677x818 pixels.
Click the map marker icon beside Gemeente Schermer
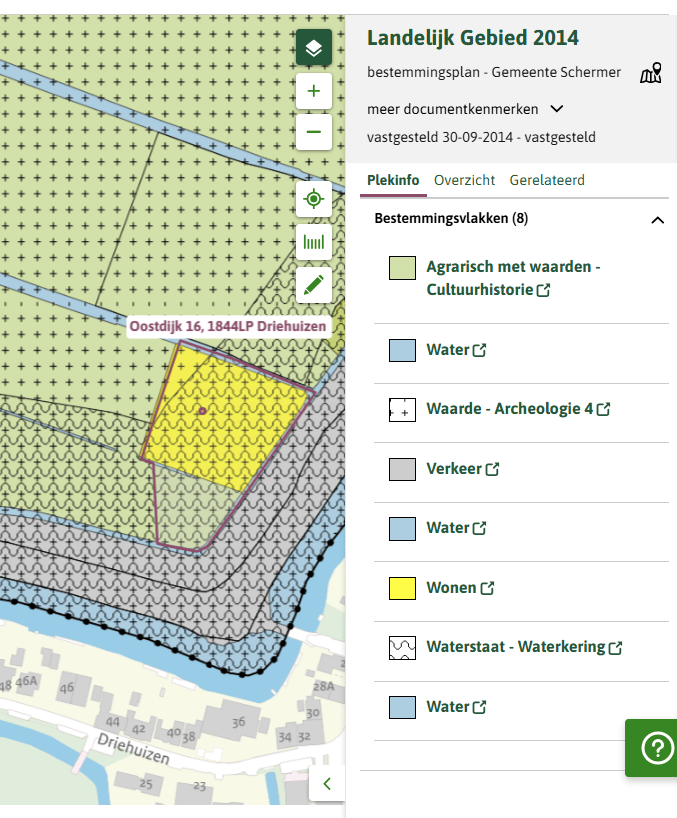click(651, 73)
